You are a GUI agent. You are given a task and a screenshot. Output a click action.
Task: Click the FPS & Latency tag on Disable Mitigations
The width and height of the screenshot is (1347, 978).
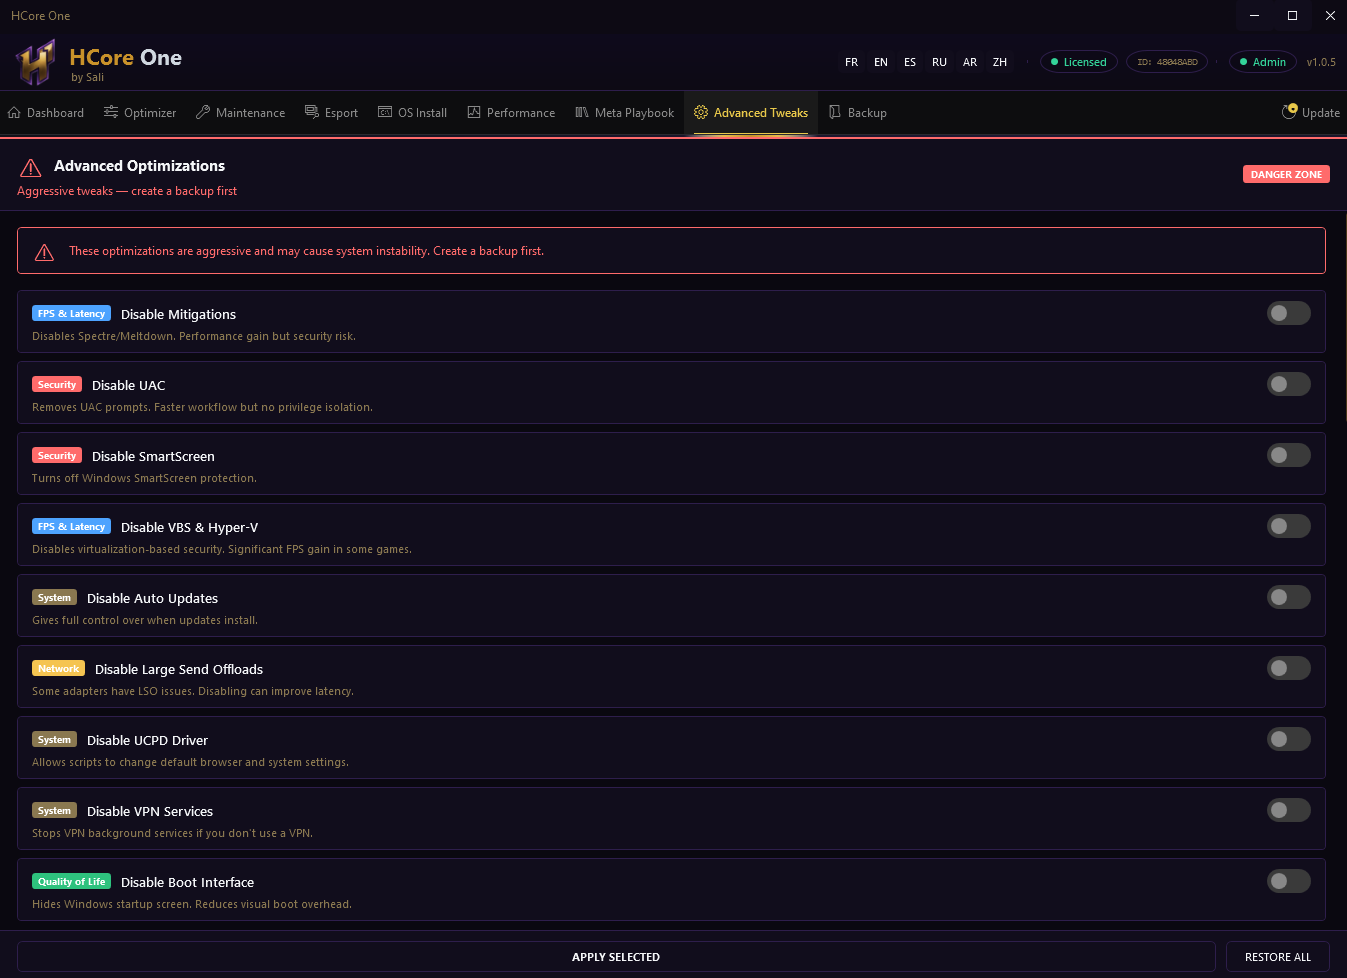71,314
